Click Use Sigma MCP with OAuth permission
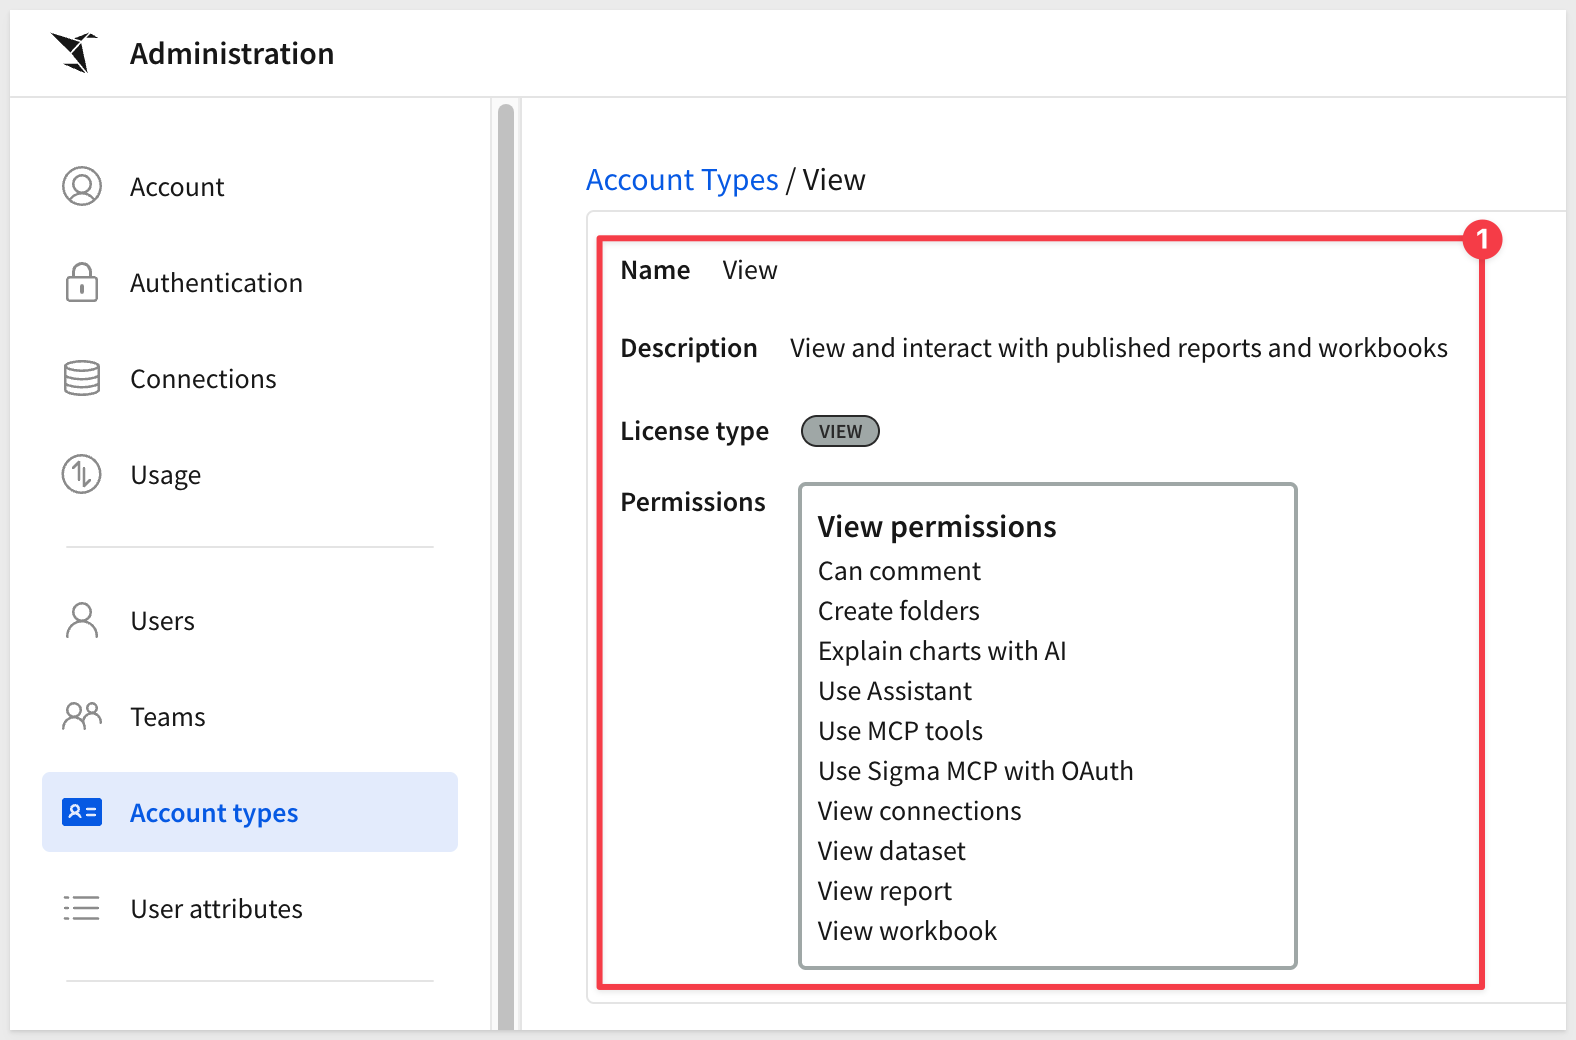This screenshot has height=1040, width=1576. pyautogui.click(x=976, y=771)
